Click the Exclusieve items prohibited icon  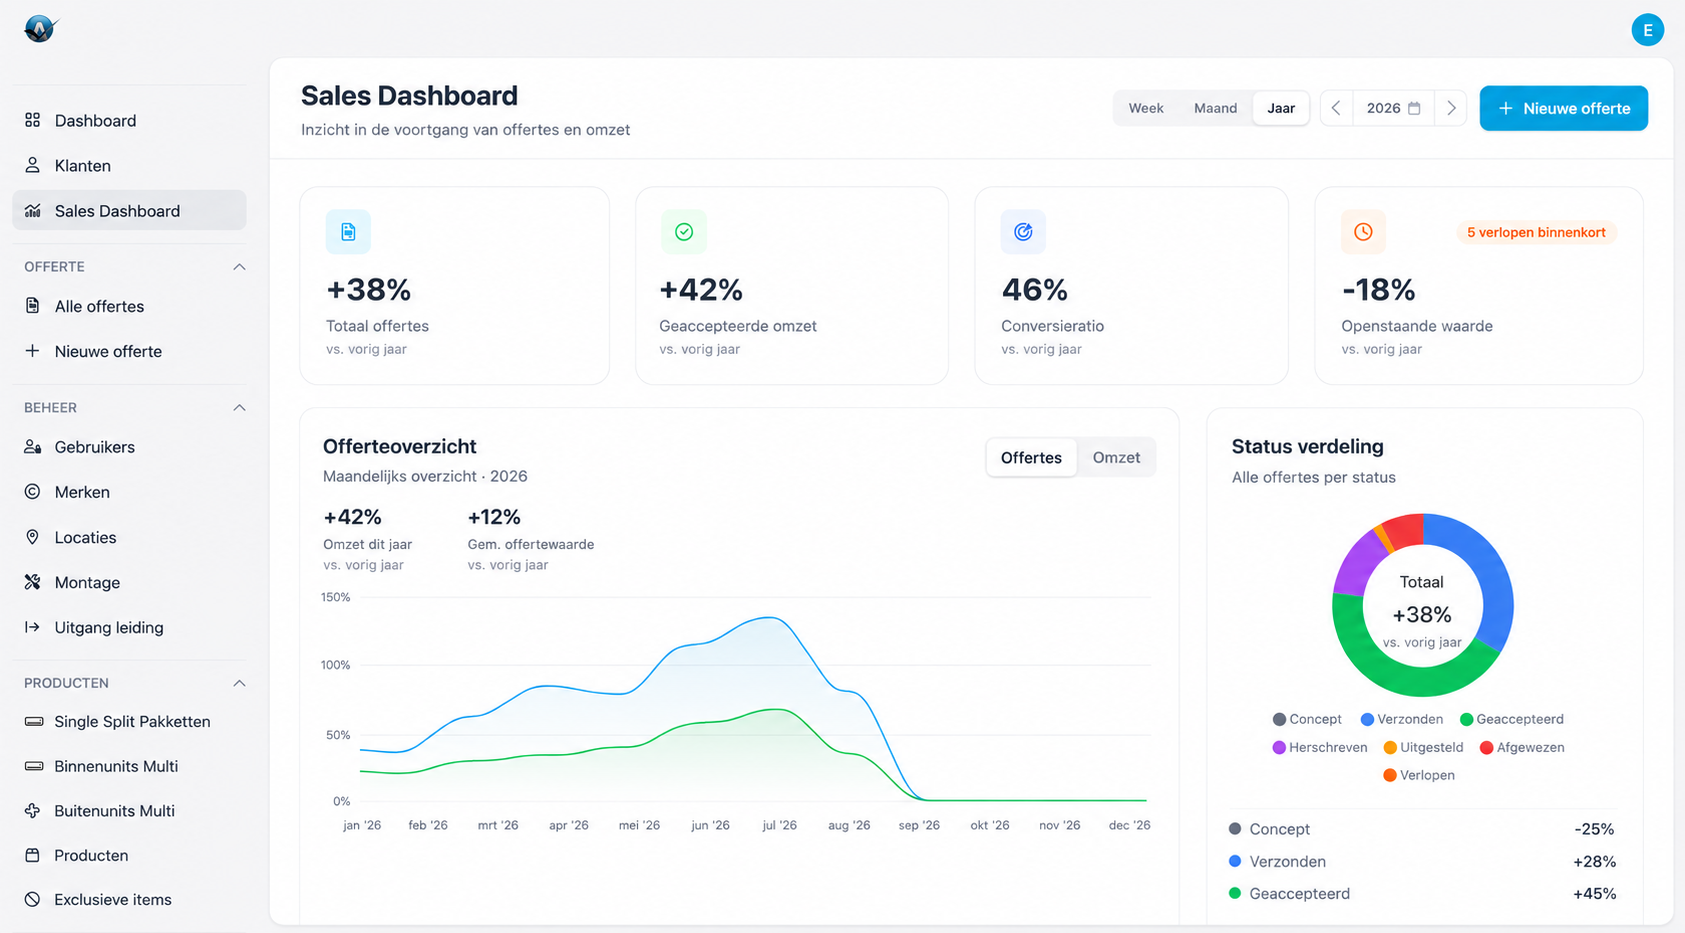(33, 899)
